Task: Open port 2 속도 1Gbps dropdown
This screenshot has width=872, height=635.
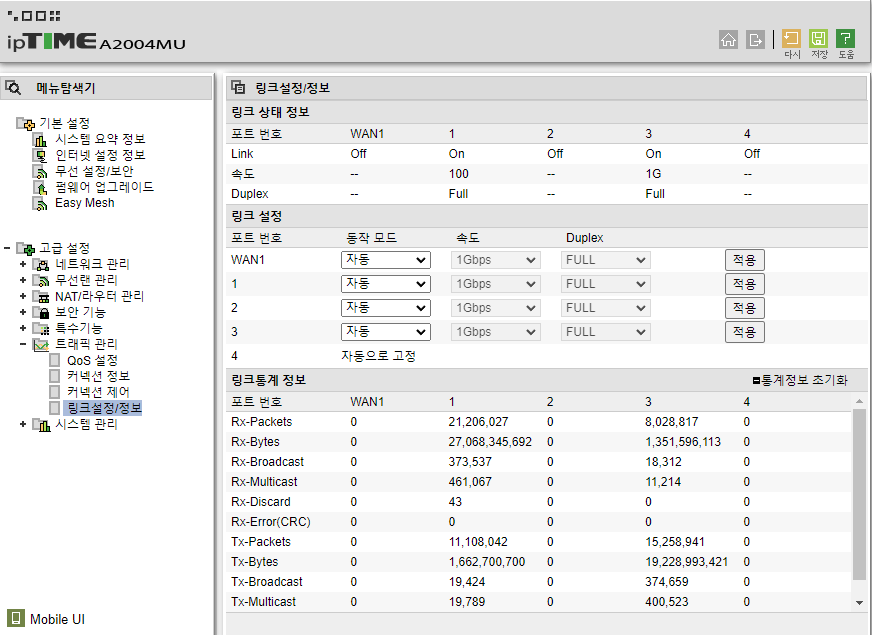Action: (495, 307)
